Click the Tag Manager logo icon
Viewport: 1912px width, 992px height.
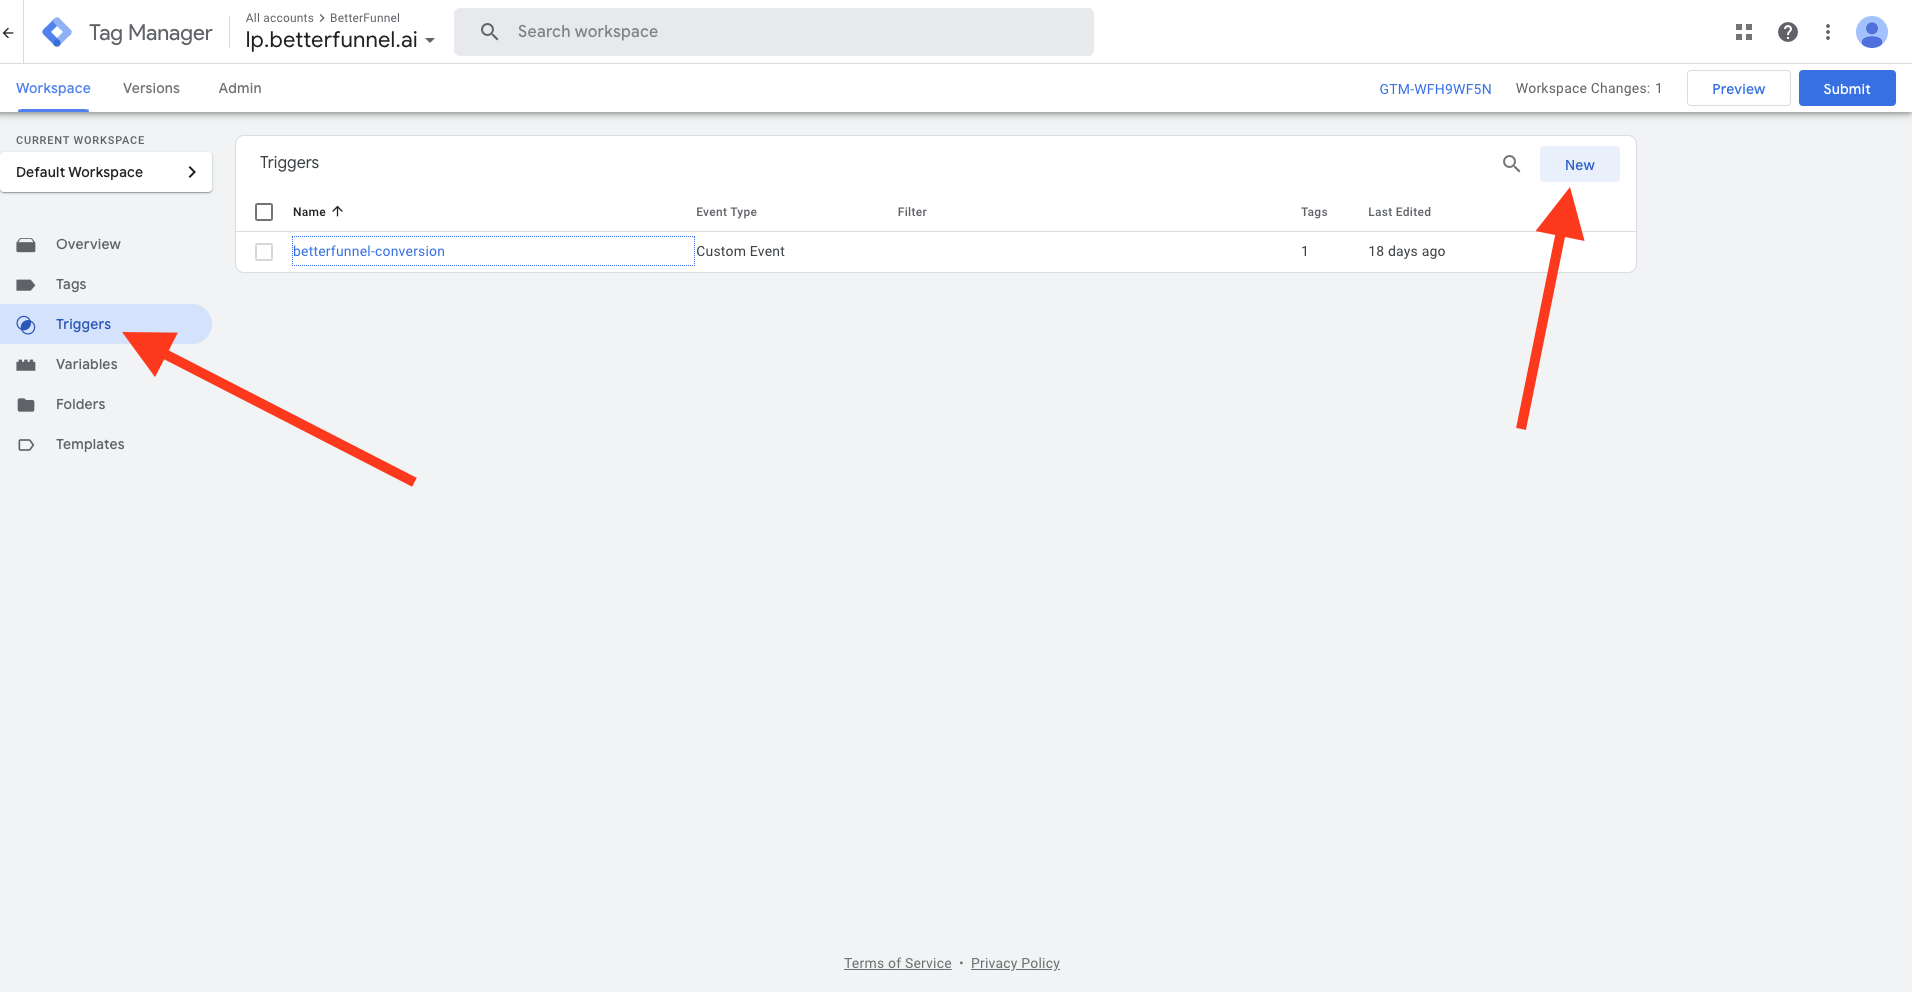click(57, 32)
